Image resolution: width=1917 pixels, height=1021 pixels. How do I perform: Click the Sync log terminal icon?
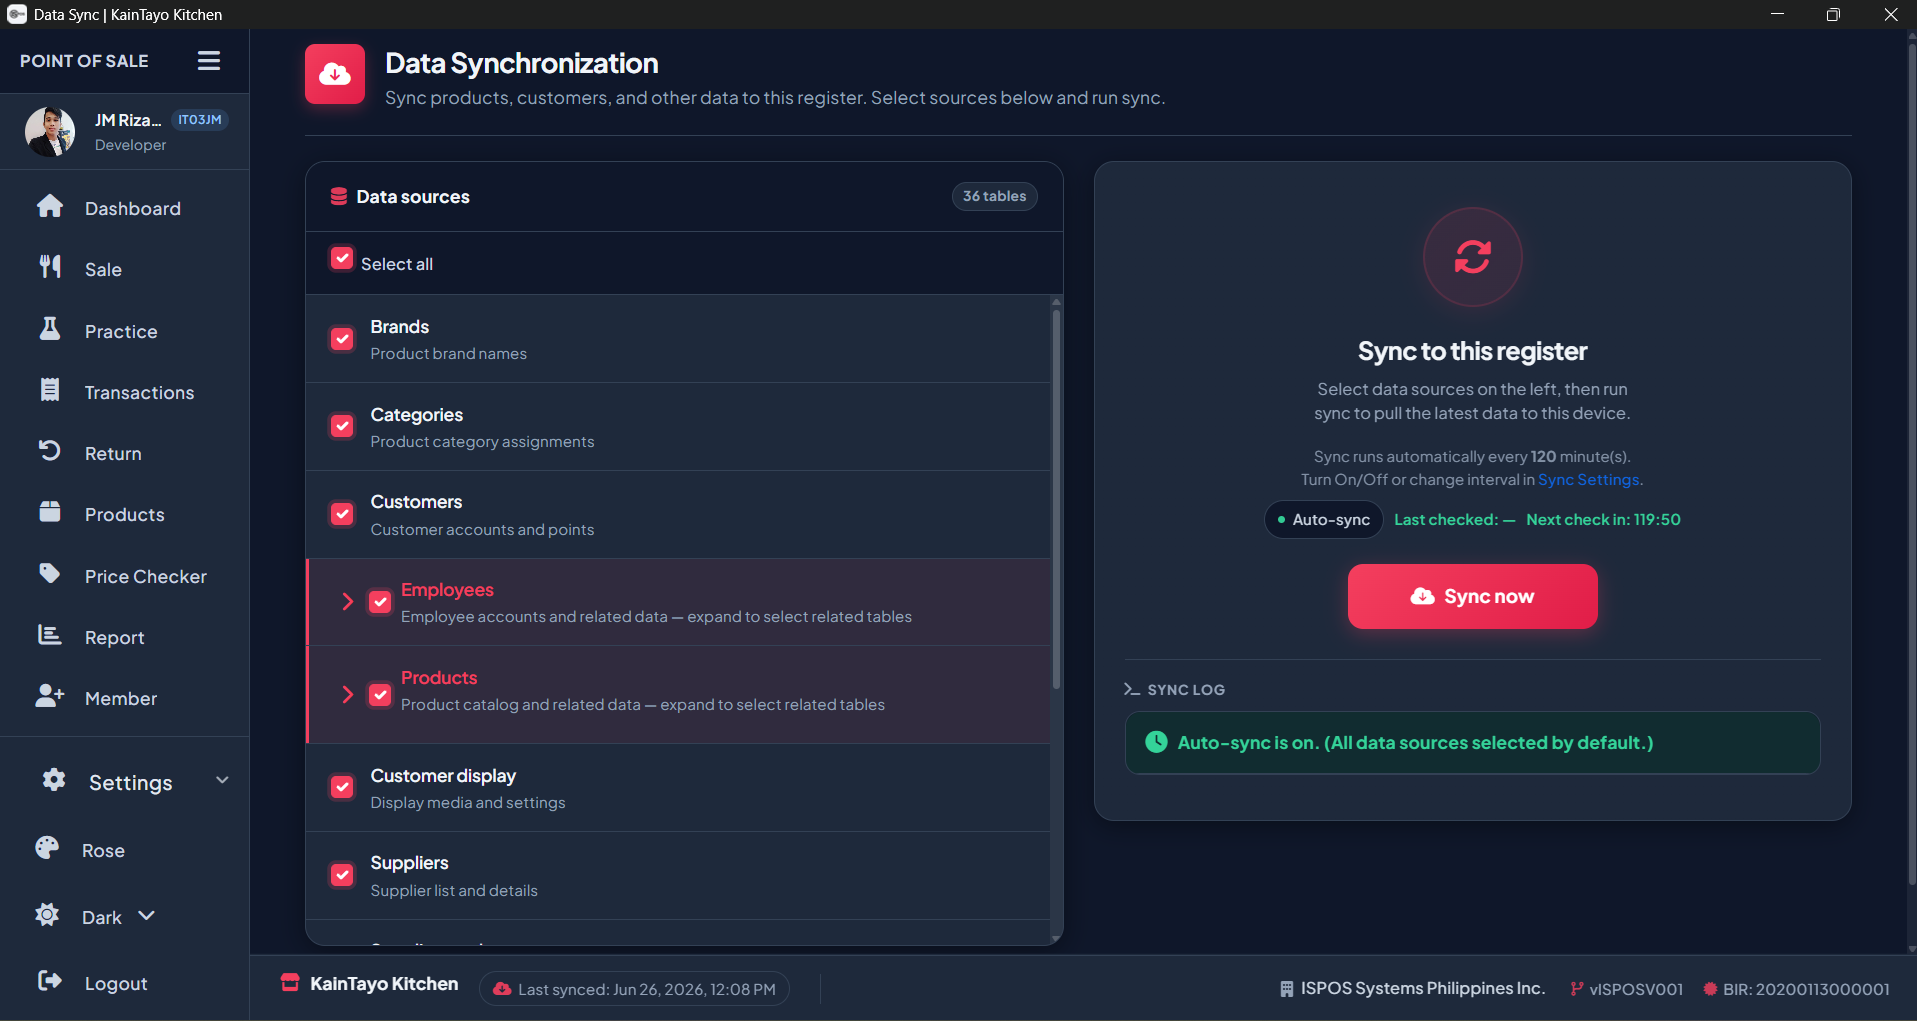1132,689
